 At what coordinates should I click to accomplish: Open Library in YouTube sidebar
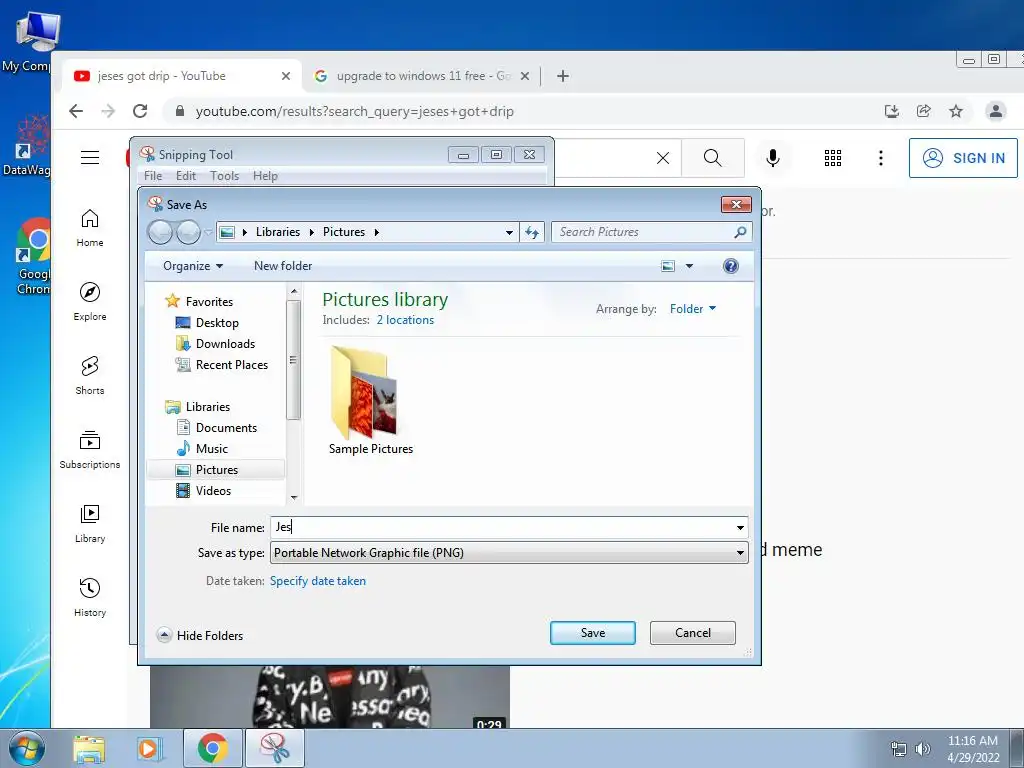click(89, 523)
